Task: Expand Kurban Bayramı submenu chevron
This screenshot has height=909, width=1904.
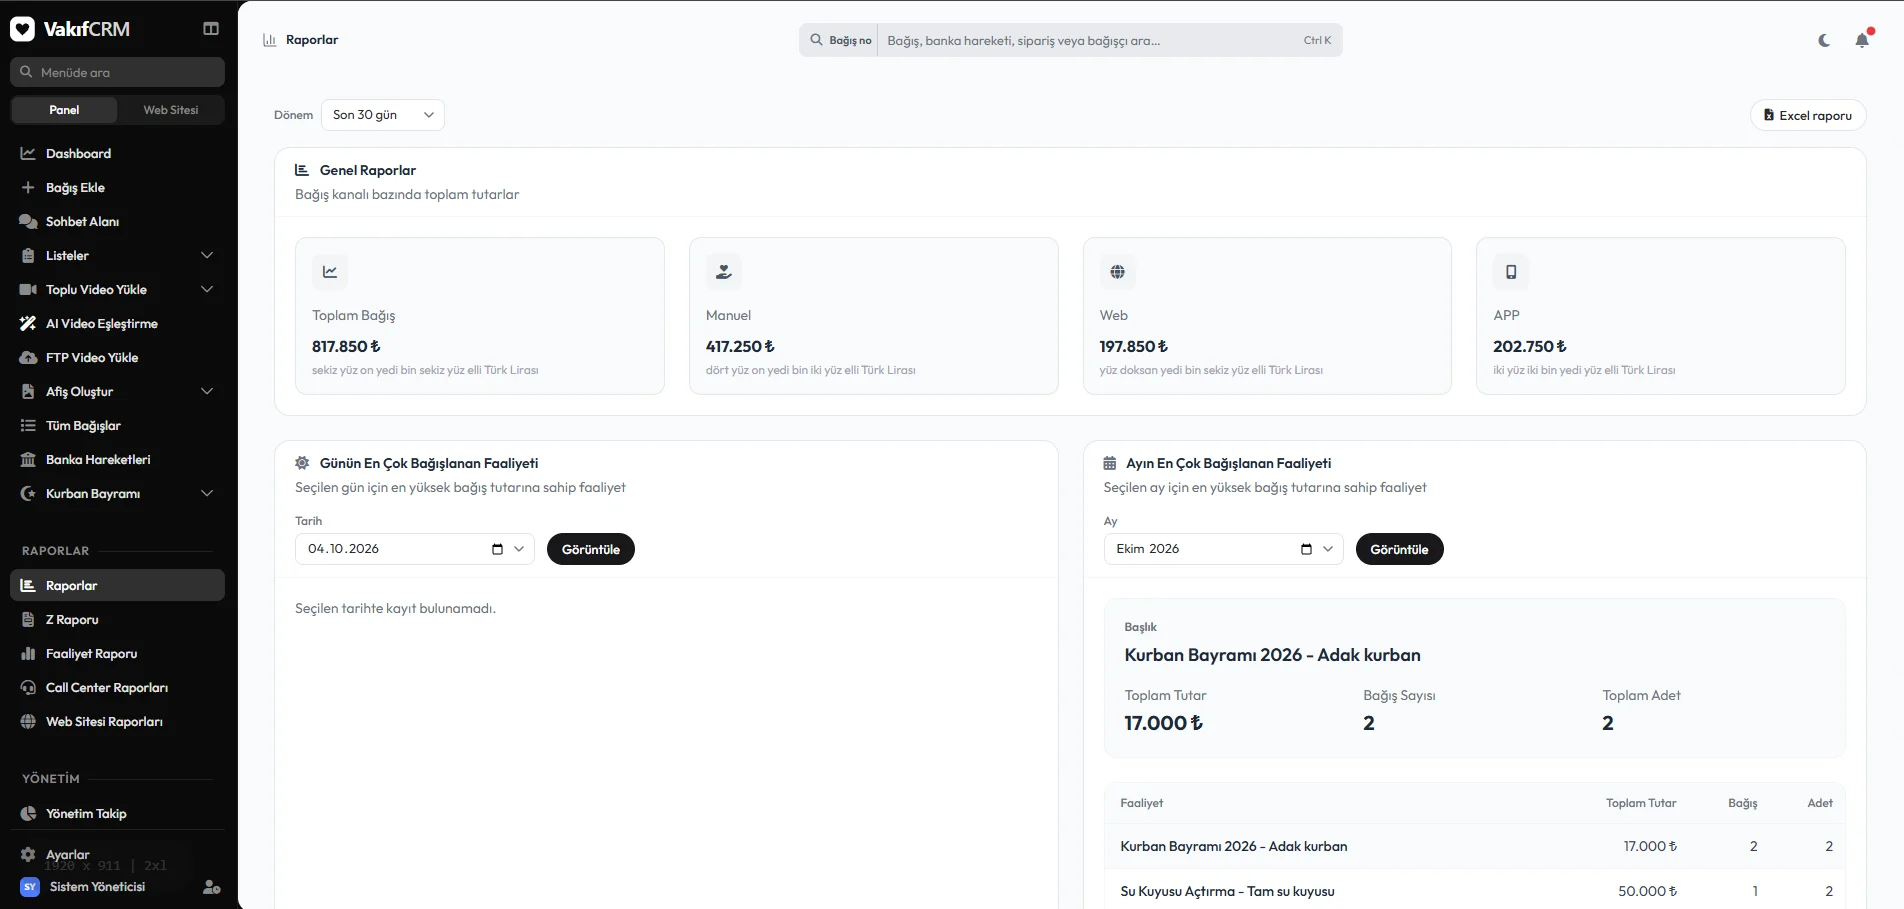Action: (207, 493)
